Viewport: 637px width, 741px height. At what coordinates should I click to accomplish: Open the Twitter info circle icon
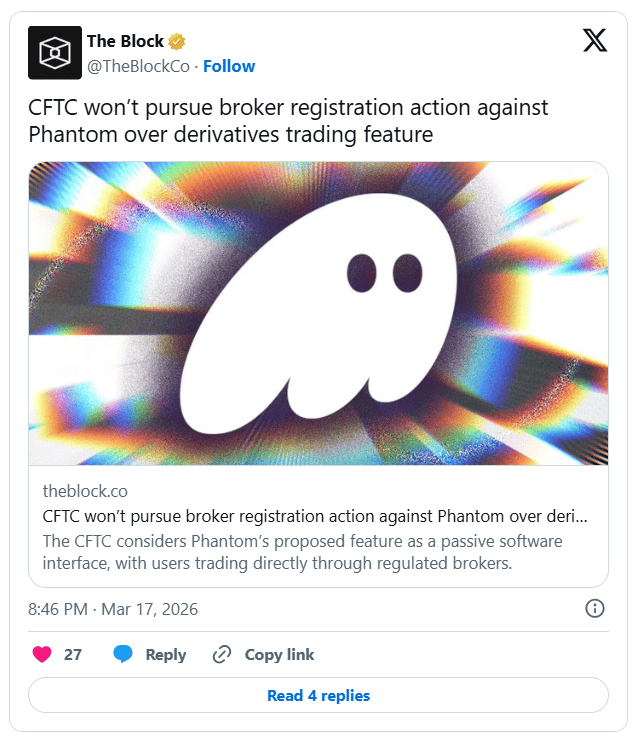(x=594, y=608)
